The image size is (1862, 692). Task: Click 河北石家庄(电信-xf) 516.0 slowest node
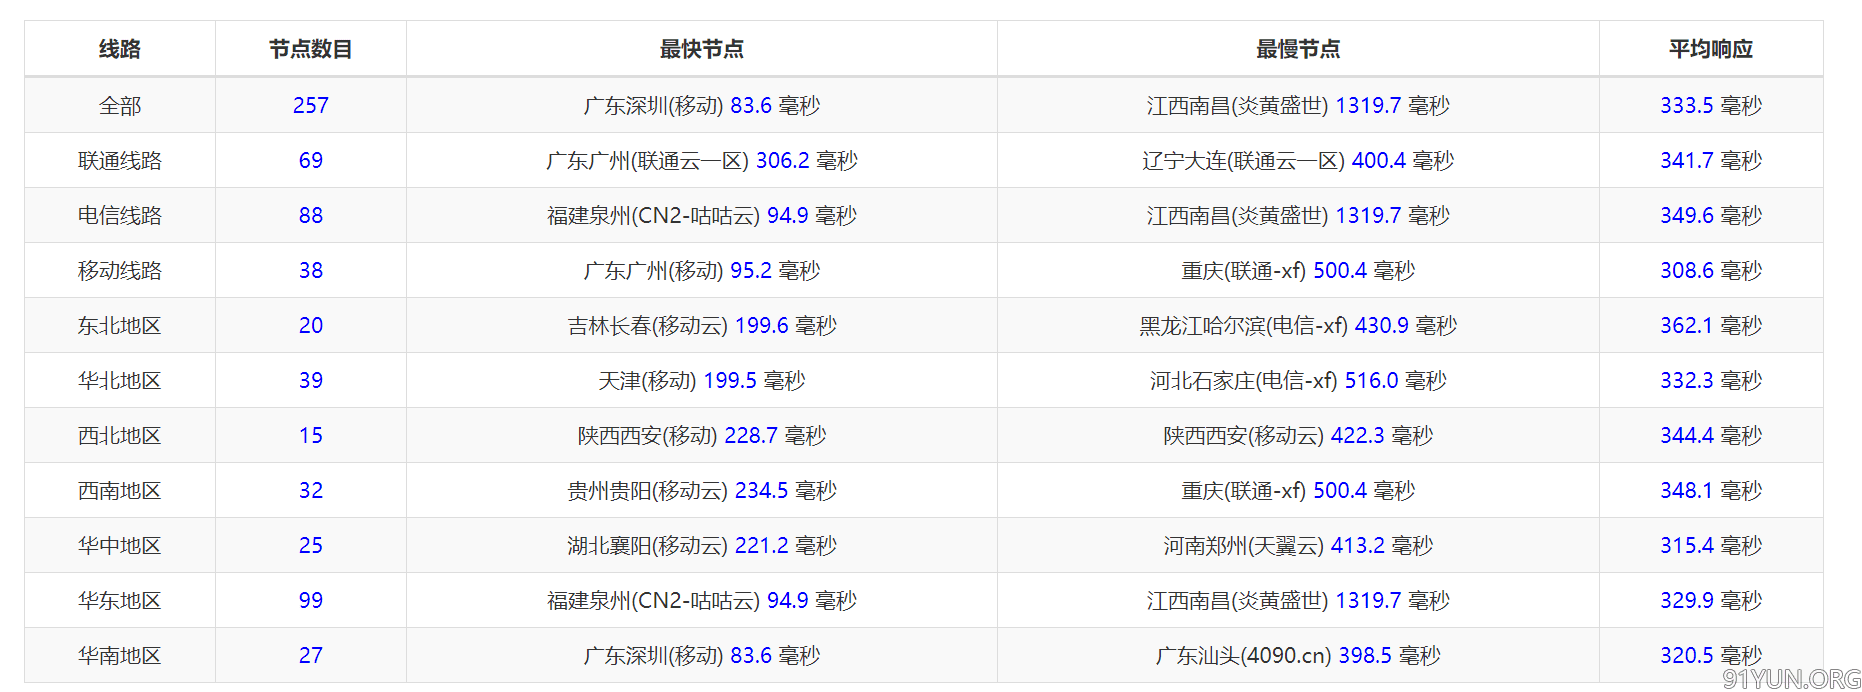(1298, 380)
